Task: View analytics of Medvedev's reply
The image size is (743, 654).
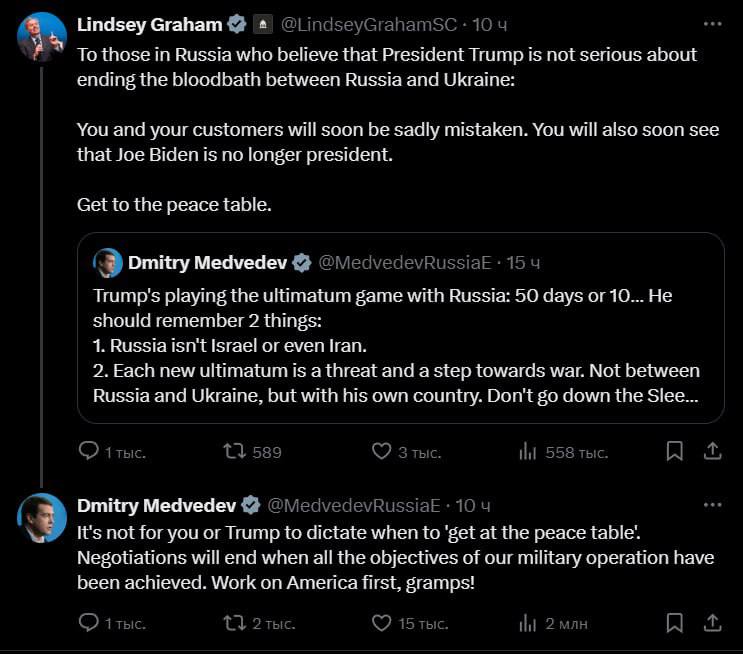Action: coord(528,623)
